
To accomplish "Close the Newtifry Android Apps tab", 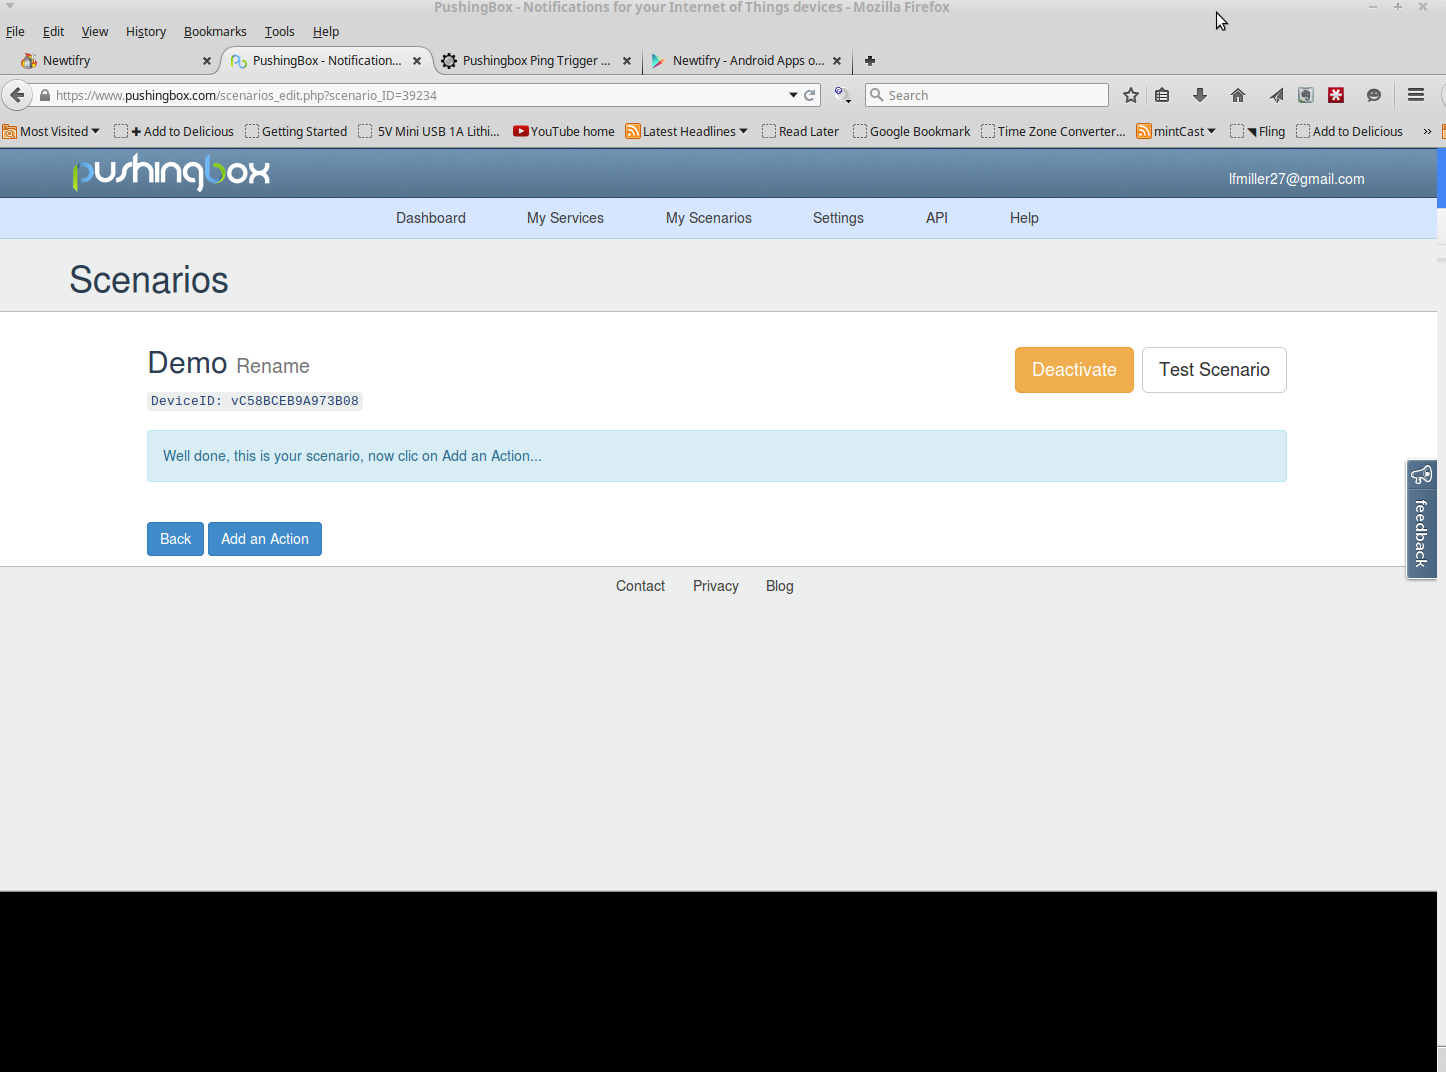I will pos(837,61).
